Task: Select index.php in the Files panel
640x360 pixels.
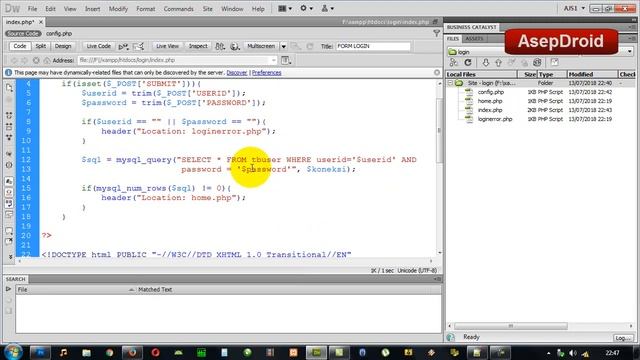Action: pyautogui.click(x=490, y=110)
